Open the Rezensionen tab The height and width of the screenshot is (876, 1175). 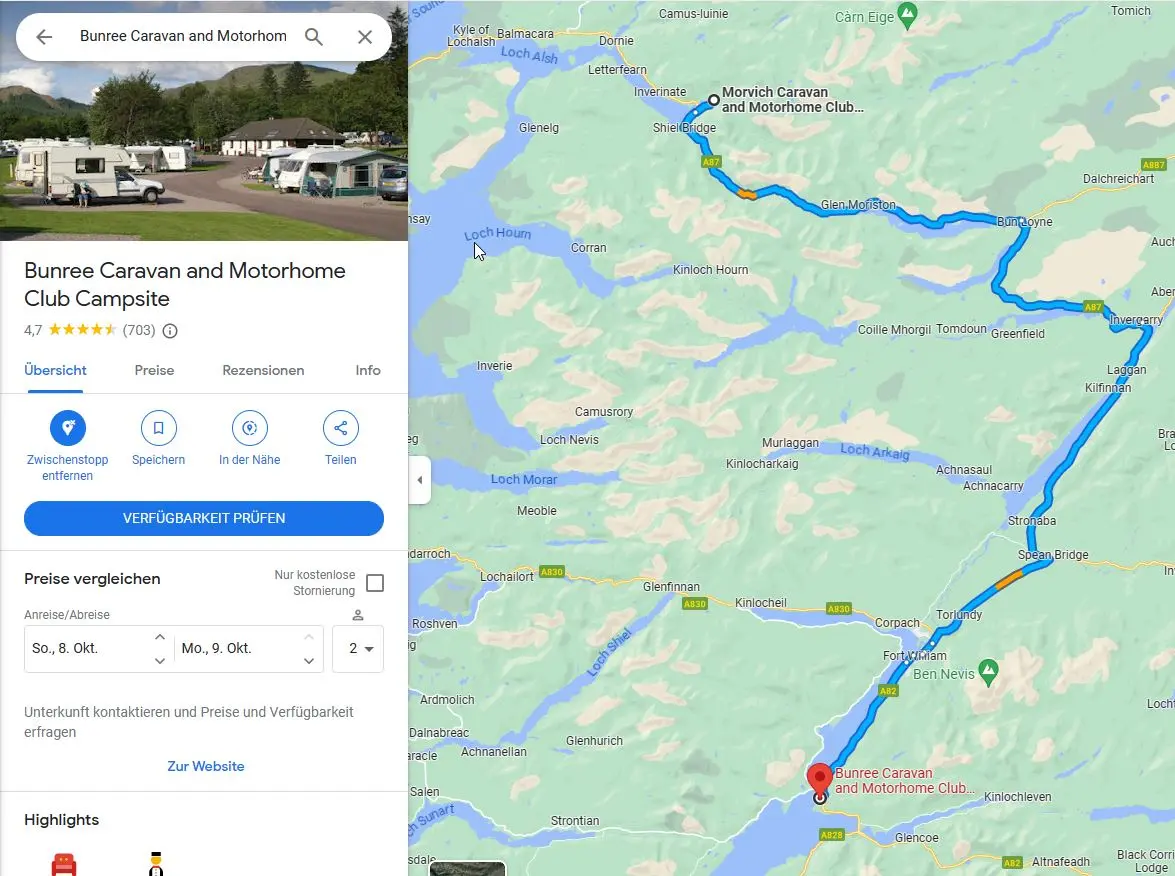pos(263,370)
